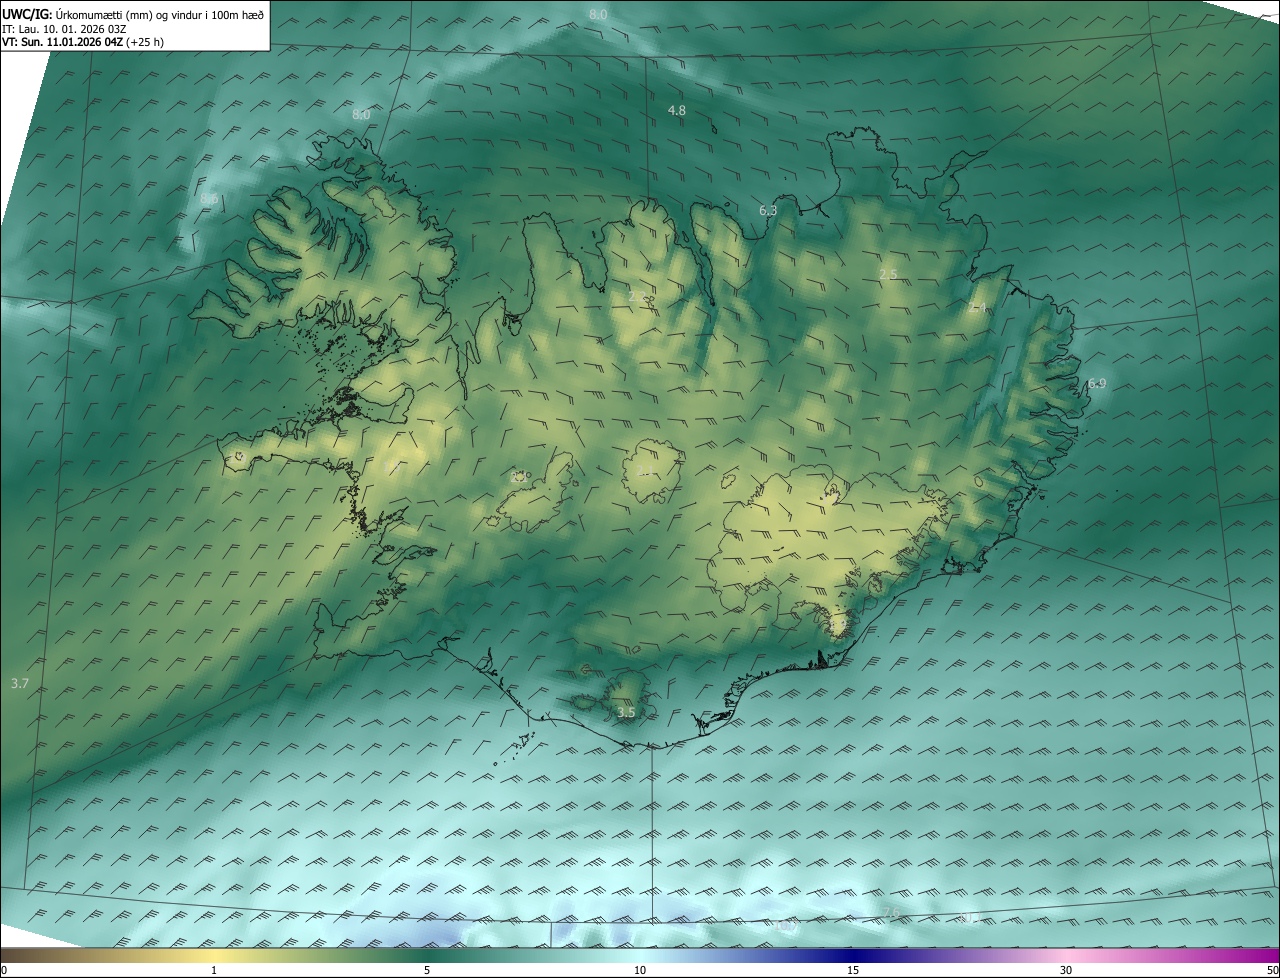Click the colorbar tick label 0
Viewport: 1280px width, 978px height.
tap(4, 970)
